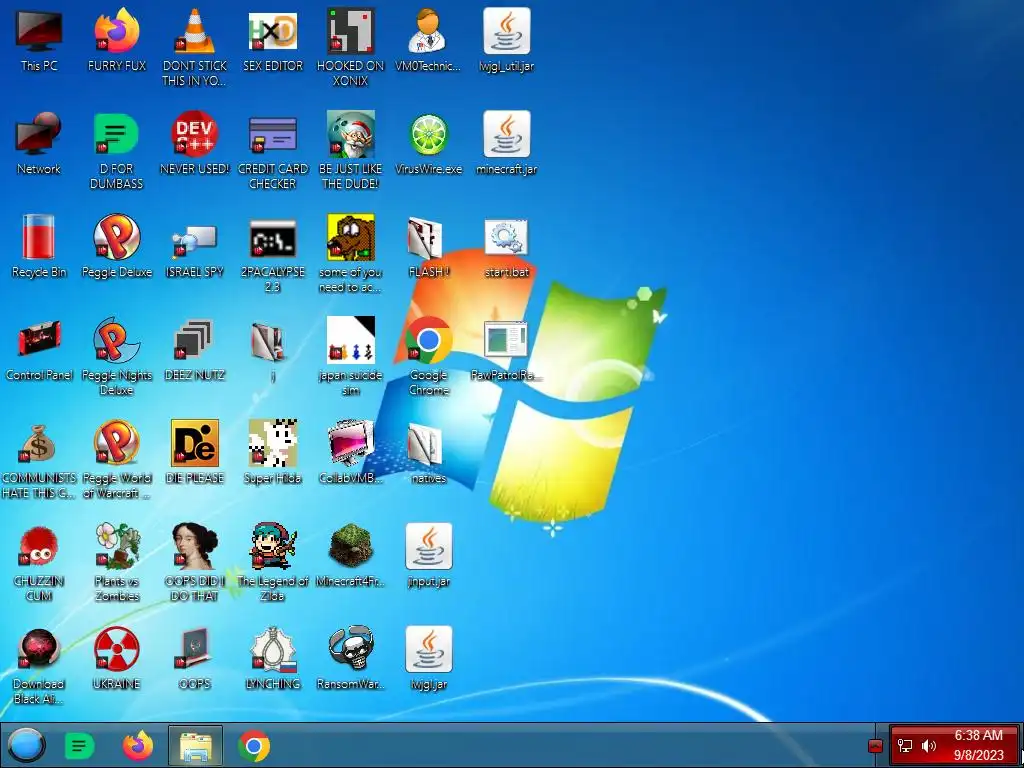
Task: Open File Explorer from the taskbar
Action: [x=196, y=746]
